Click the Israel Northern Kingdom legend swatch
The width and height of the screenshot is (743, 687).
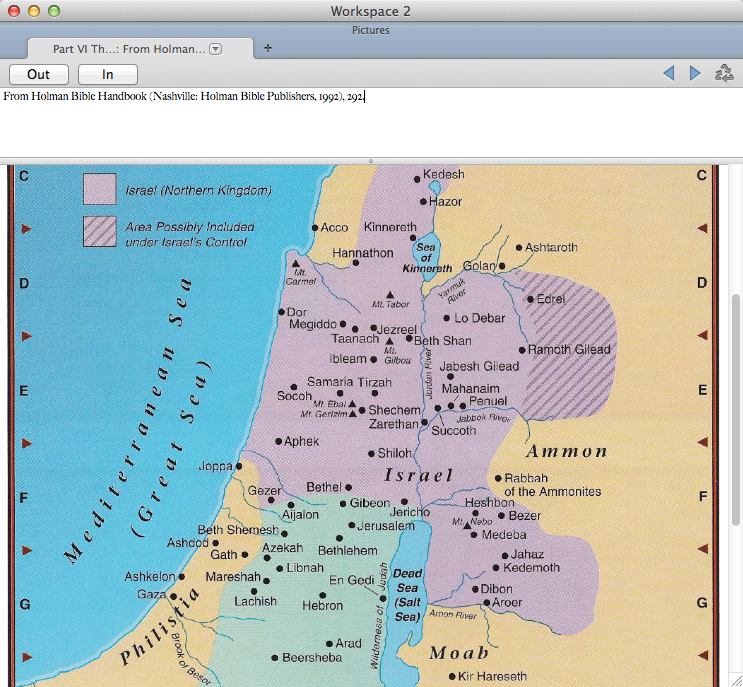[100, 189]
